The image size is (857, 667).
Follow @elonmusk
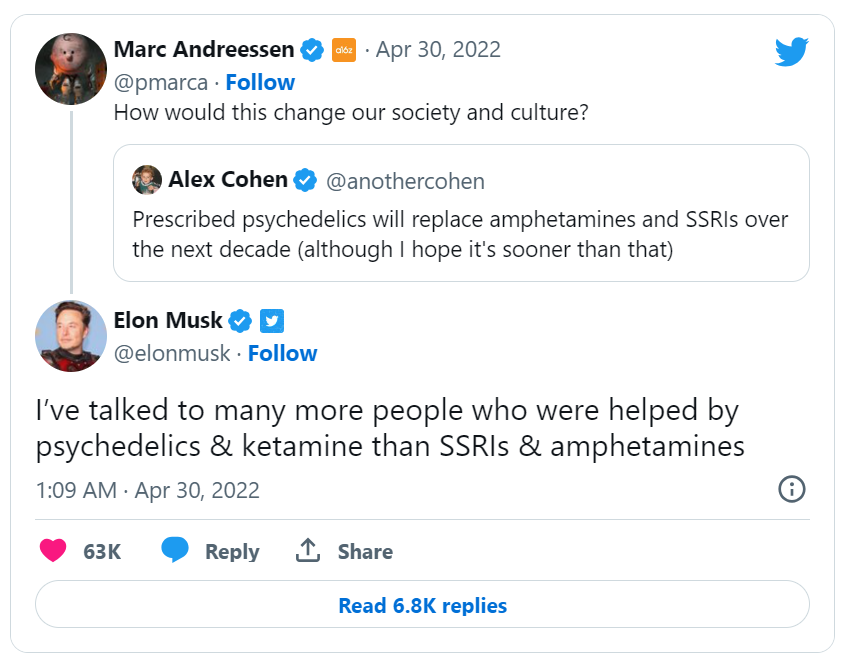283,353
